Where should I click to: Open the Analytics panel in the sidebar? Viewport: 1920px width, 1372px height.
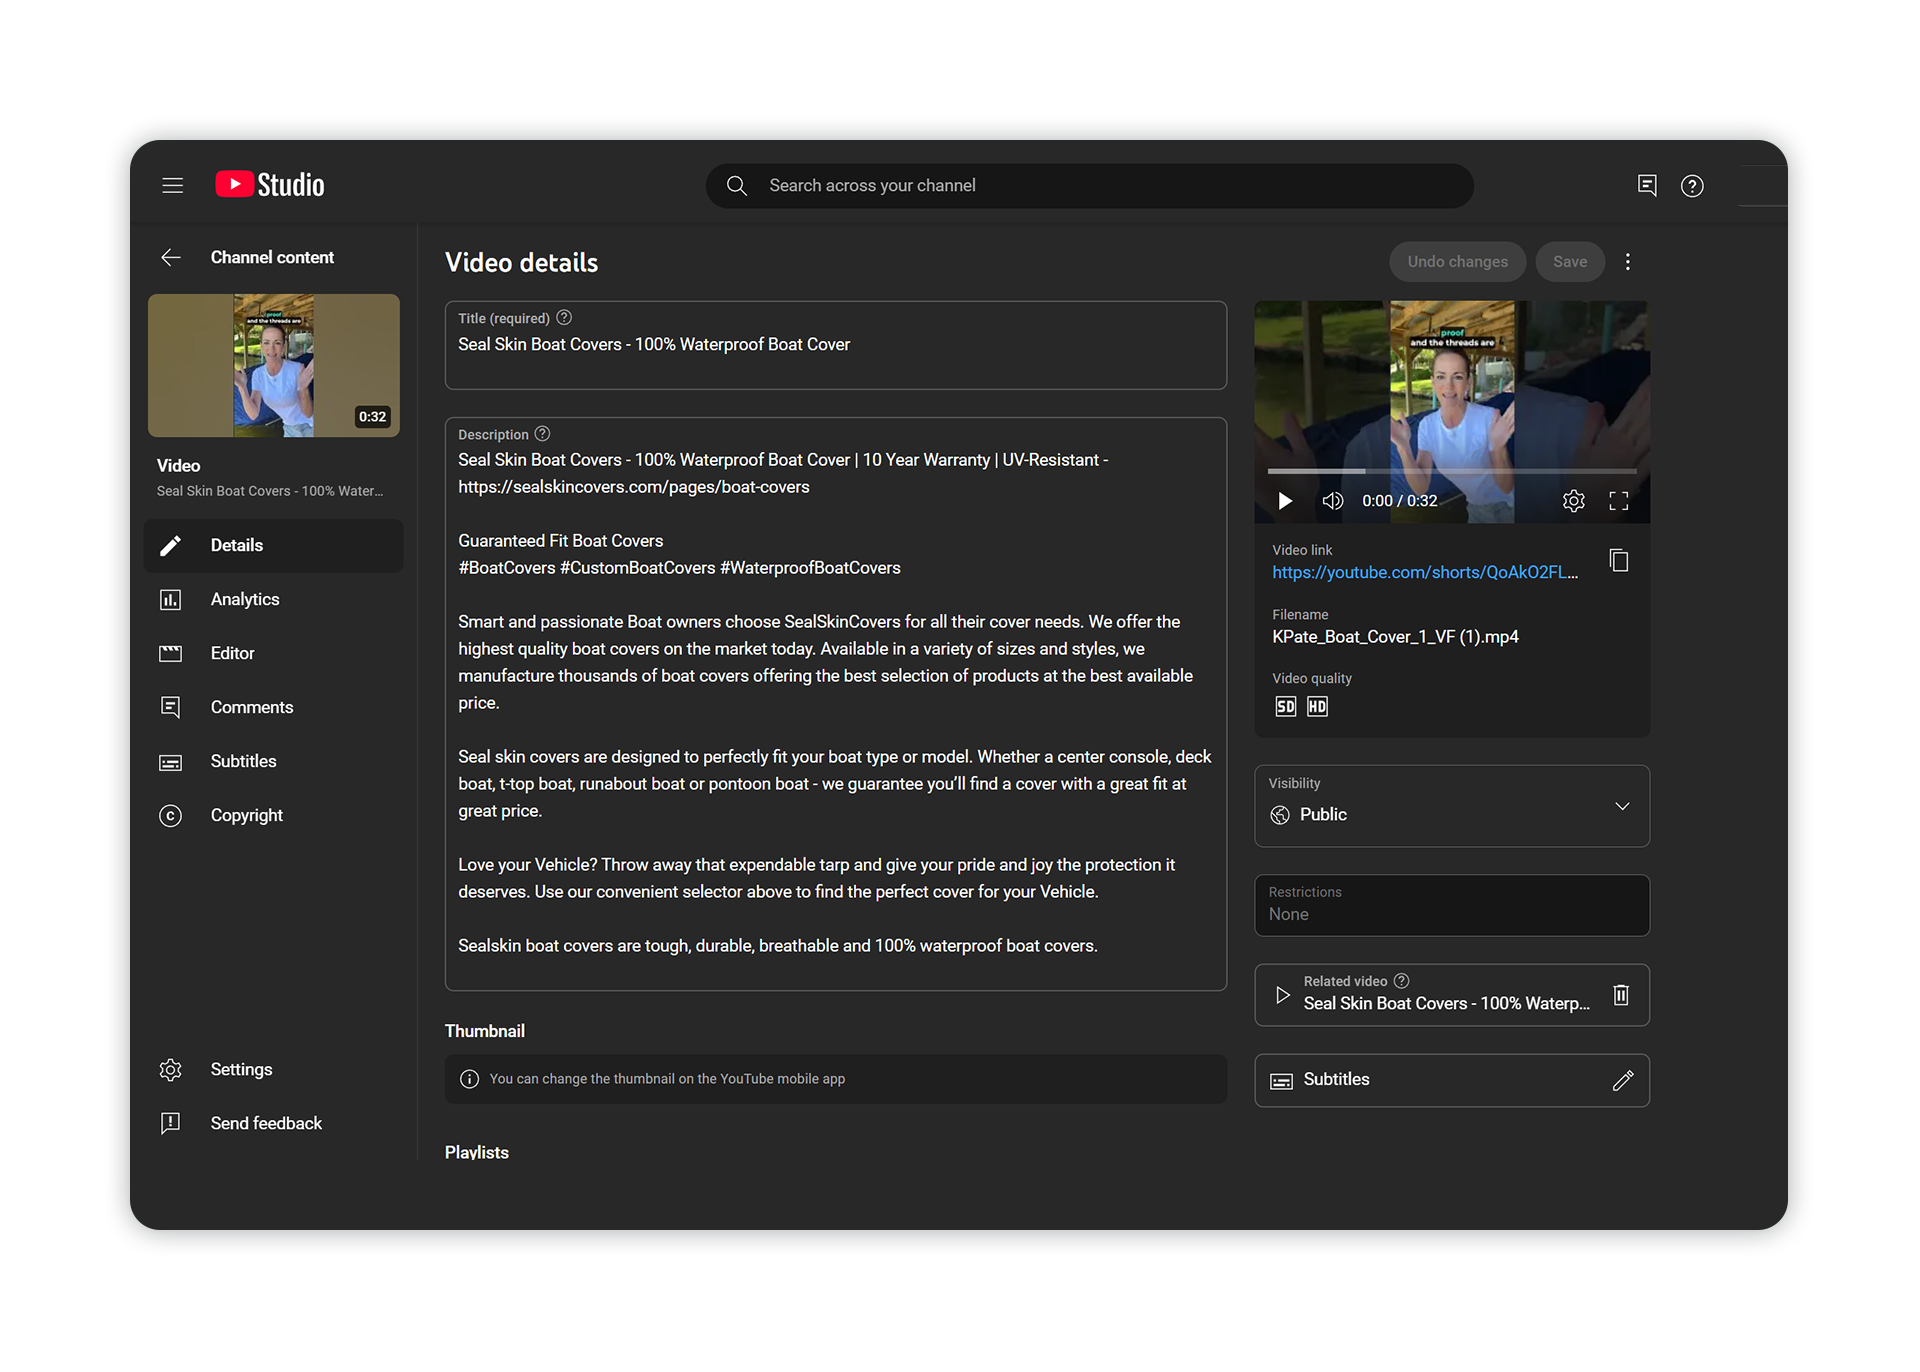click(244, 599)
